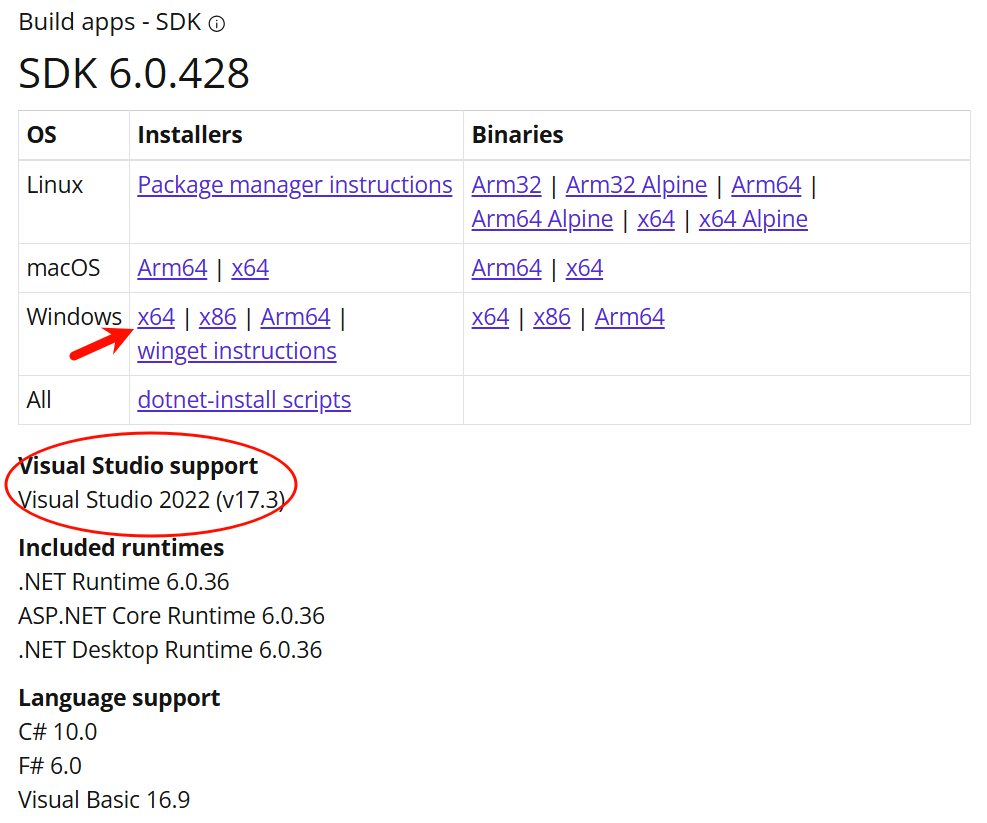
Task: Click the SDK 6.0.428 heading
Action: tap(134, 74)
